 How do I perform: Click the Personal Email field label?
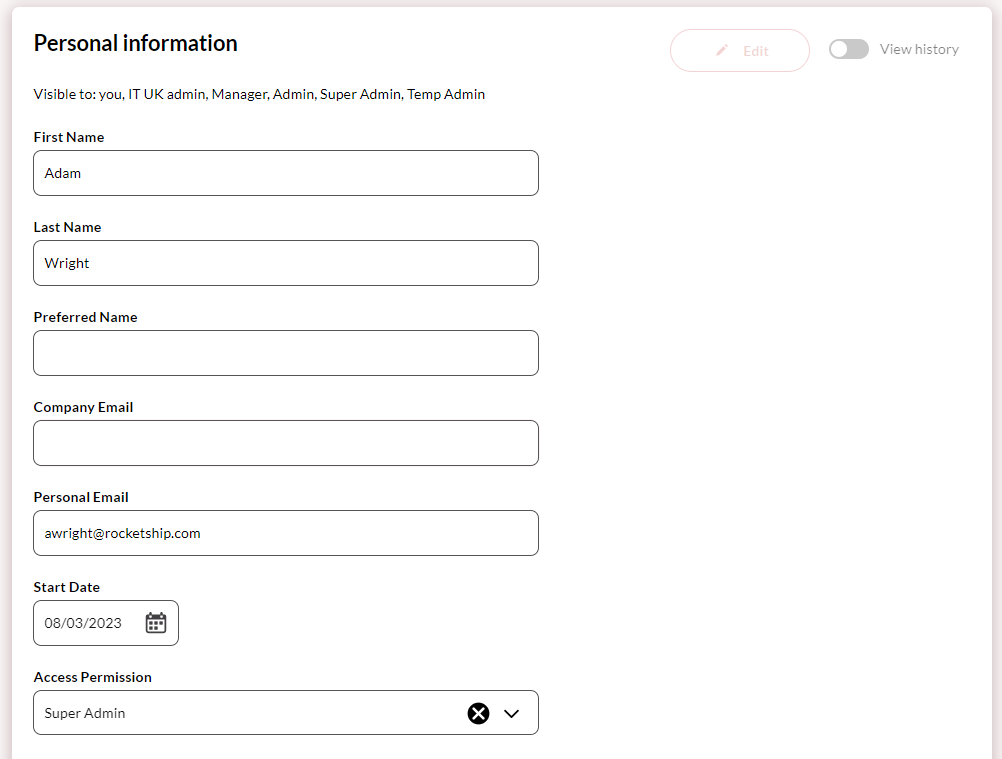click(81, 497)
